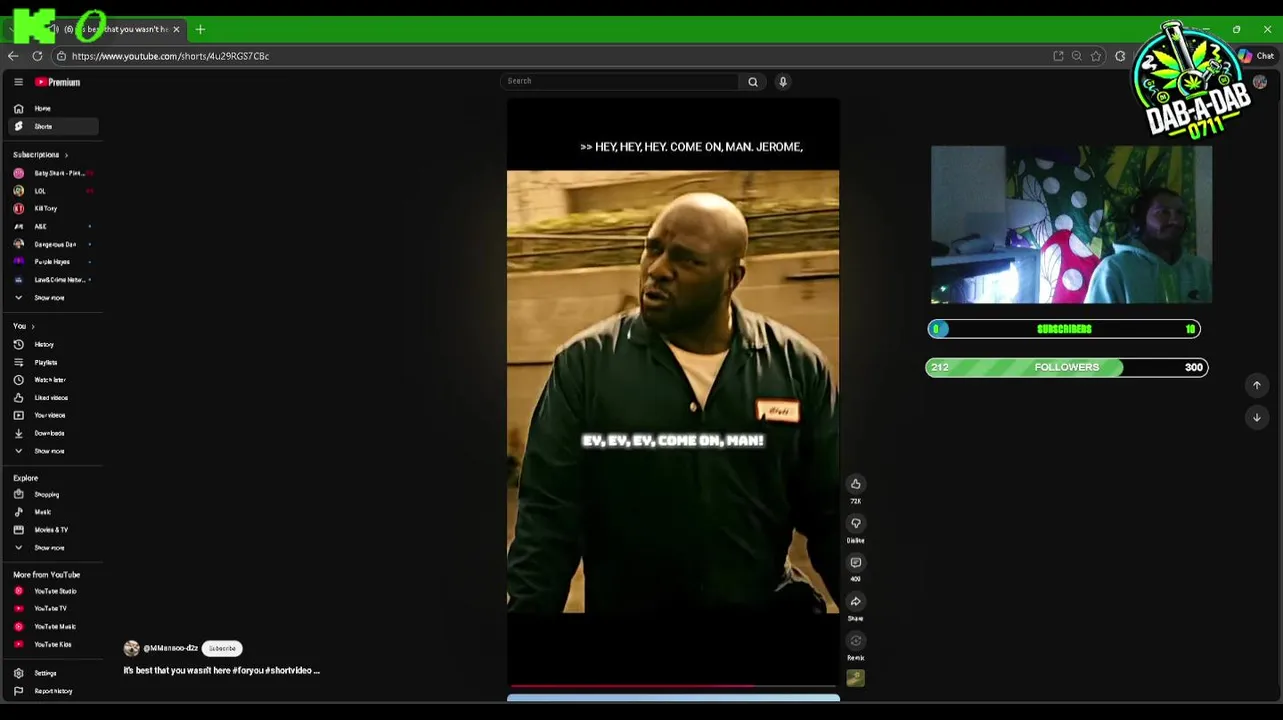Open Dangerous Dan subscription channel
1283x720 pixels.
coord(53,244)
